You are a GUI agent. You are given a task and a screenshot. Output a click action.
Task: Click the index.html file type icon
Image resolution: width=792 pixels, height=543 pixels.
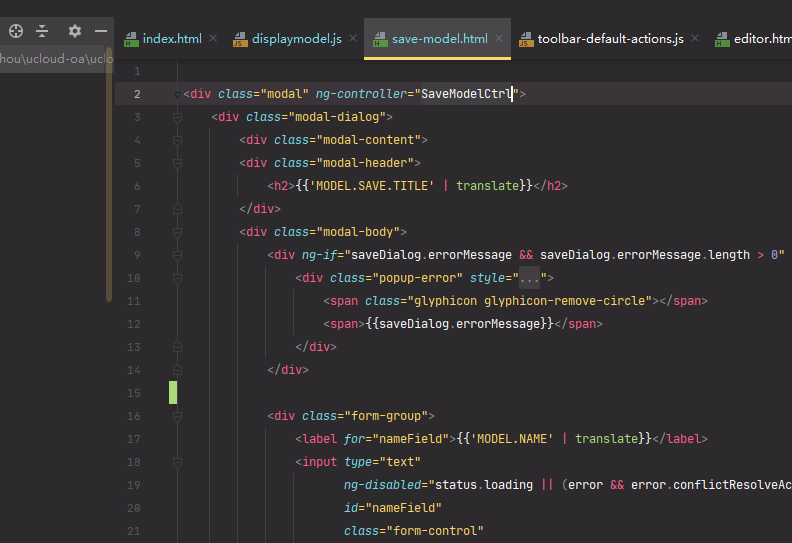pos(131,39)
